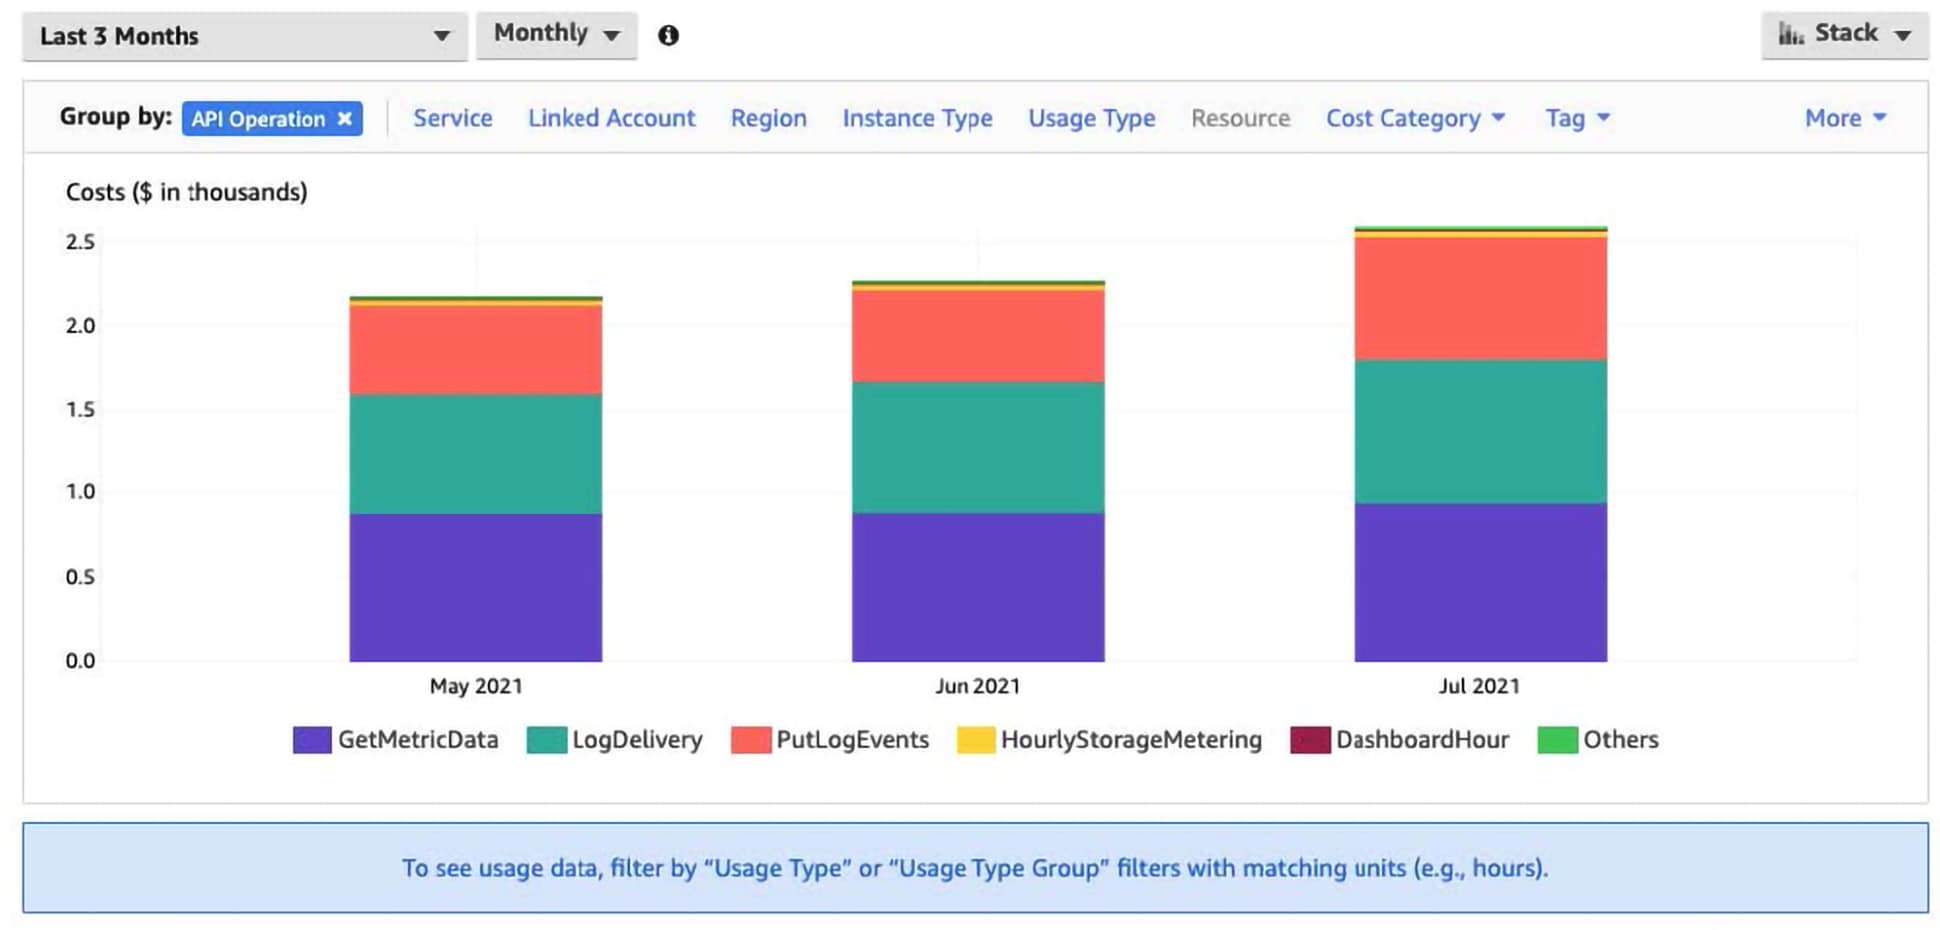Group costs by Instance Type
Screen dimensions: 1940x930
coord(917,118)
